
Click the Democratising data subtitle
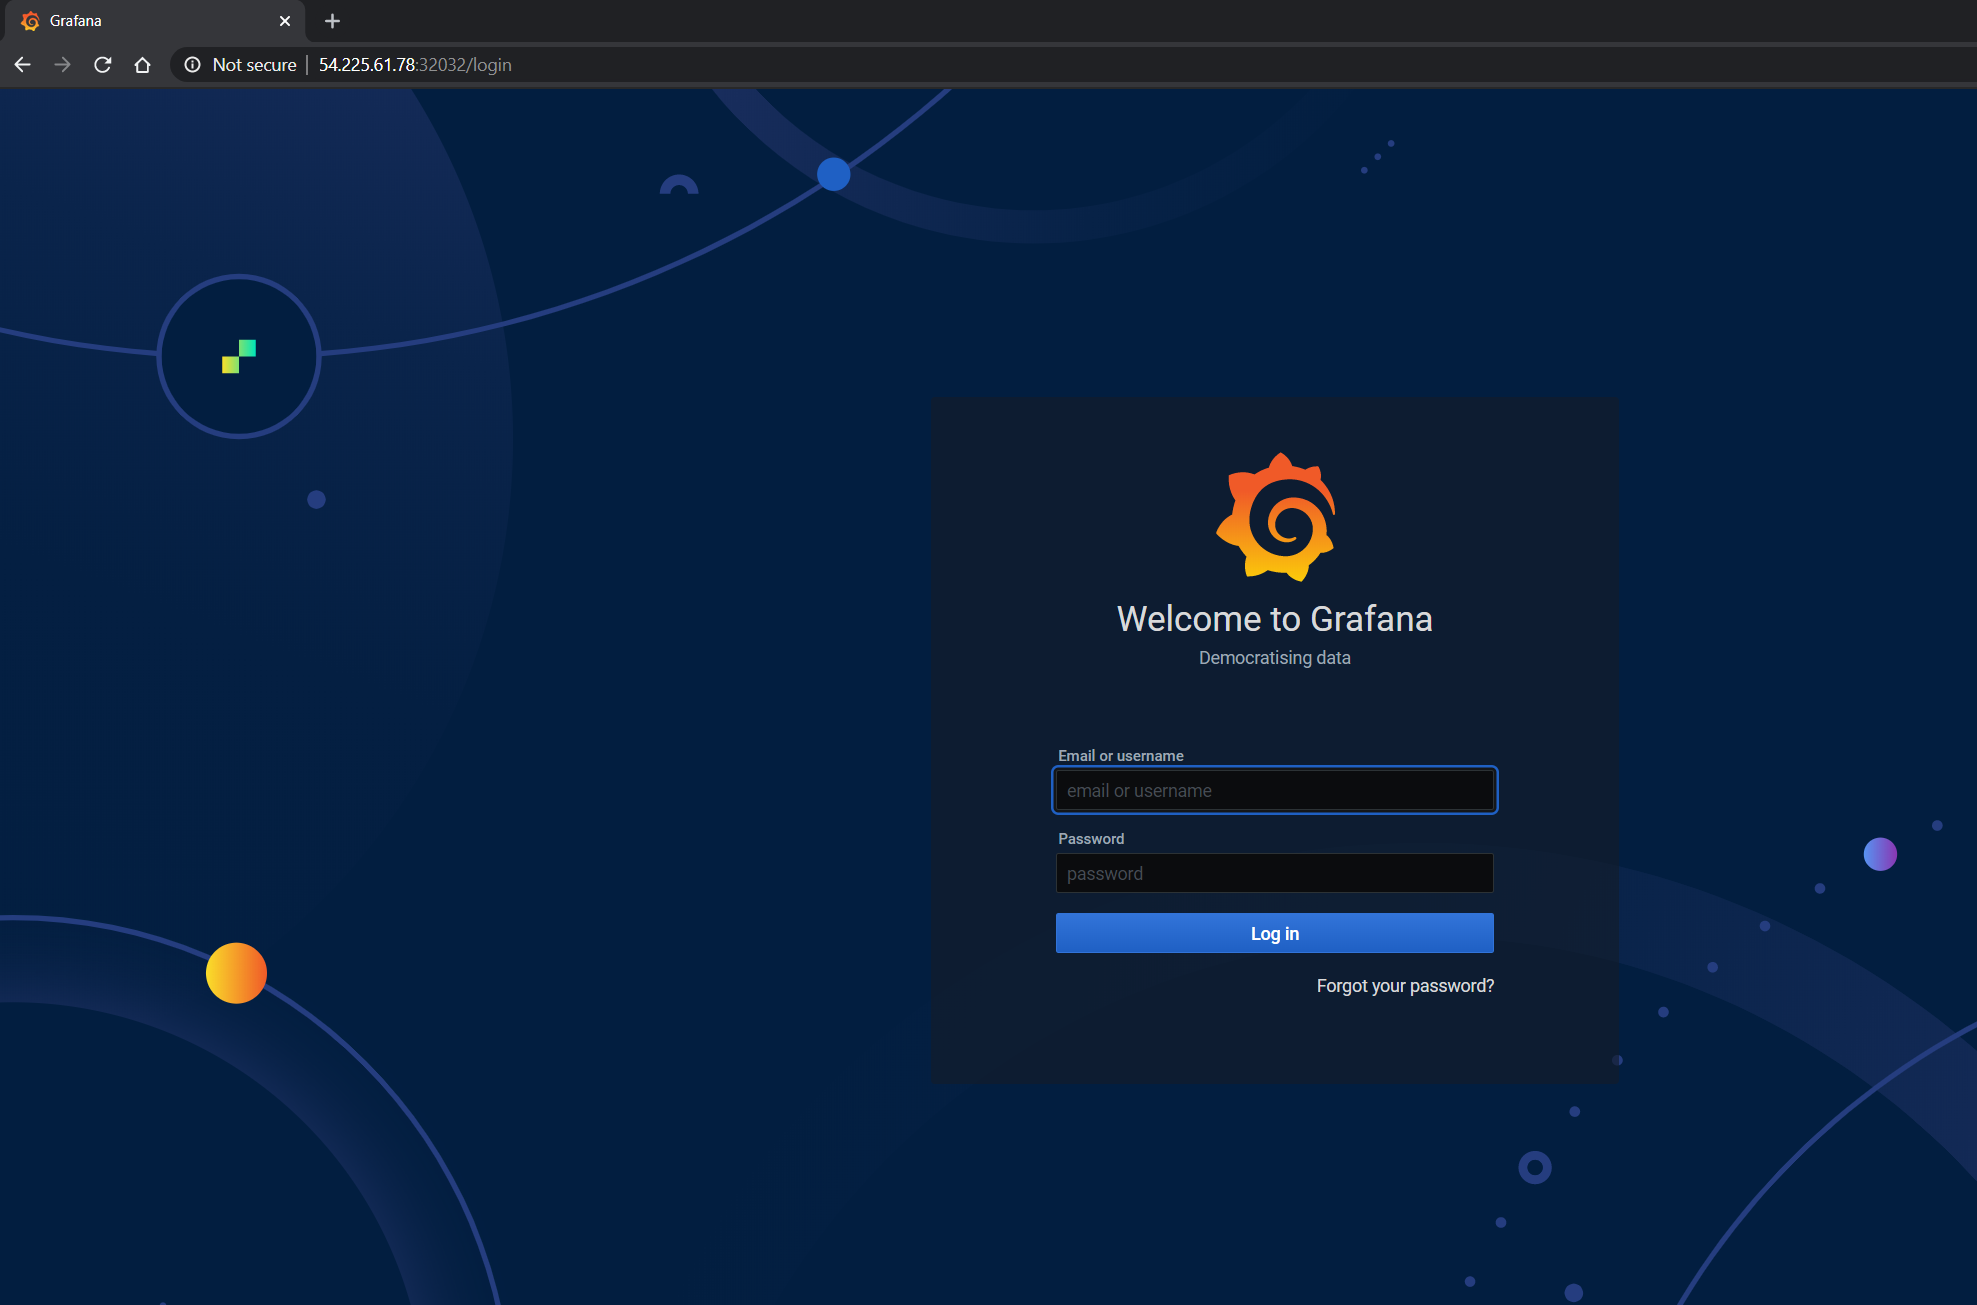(1274, 658)
